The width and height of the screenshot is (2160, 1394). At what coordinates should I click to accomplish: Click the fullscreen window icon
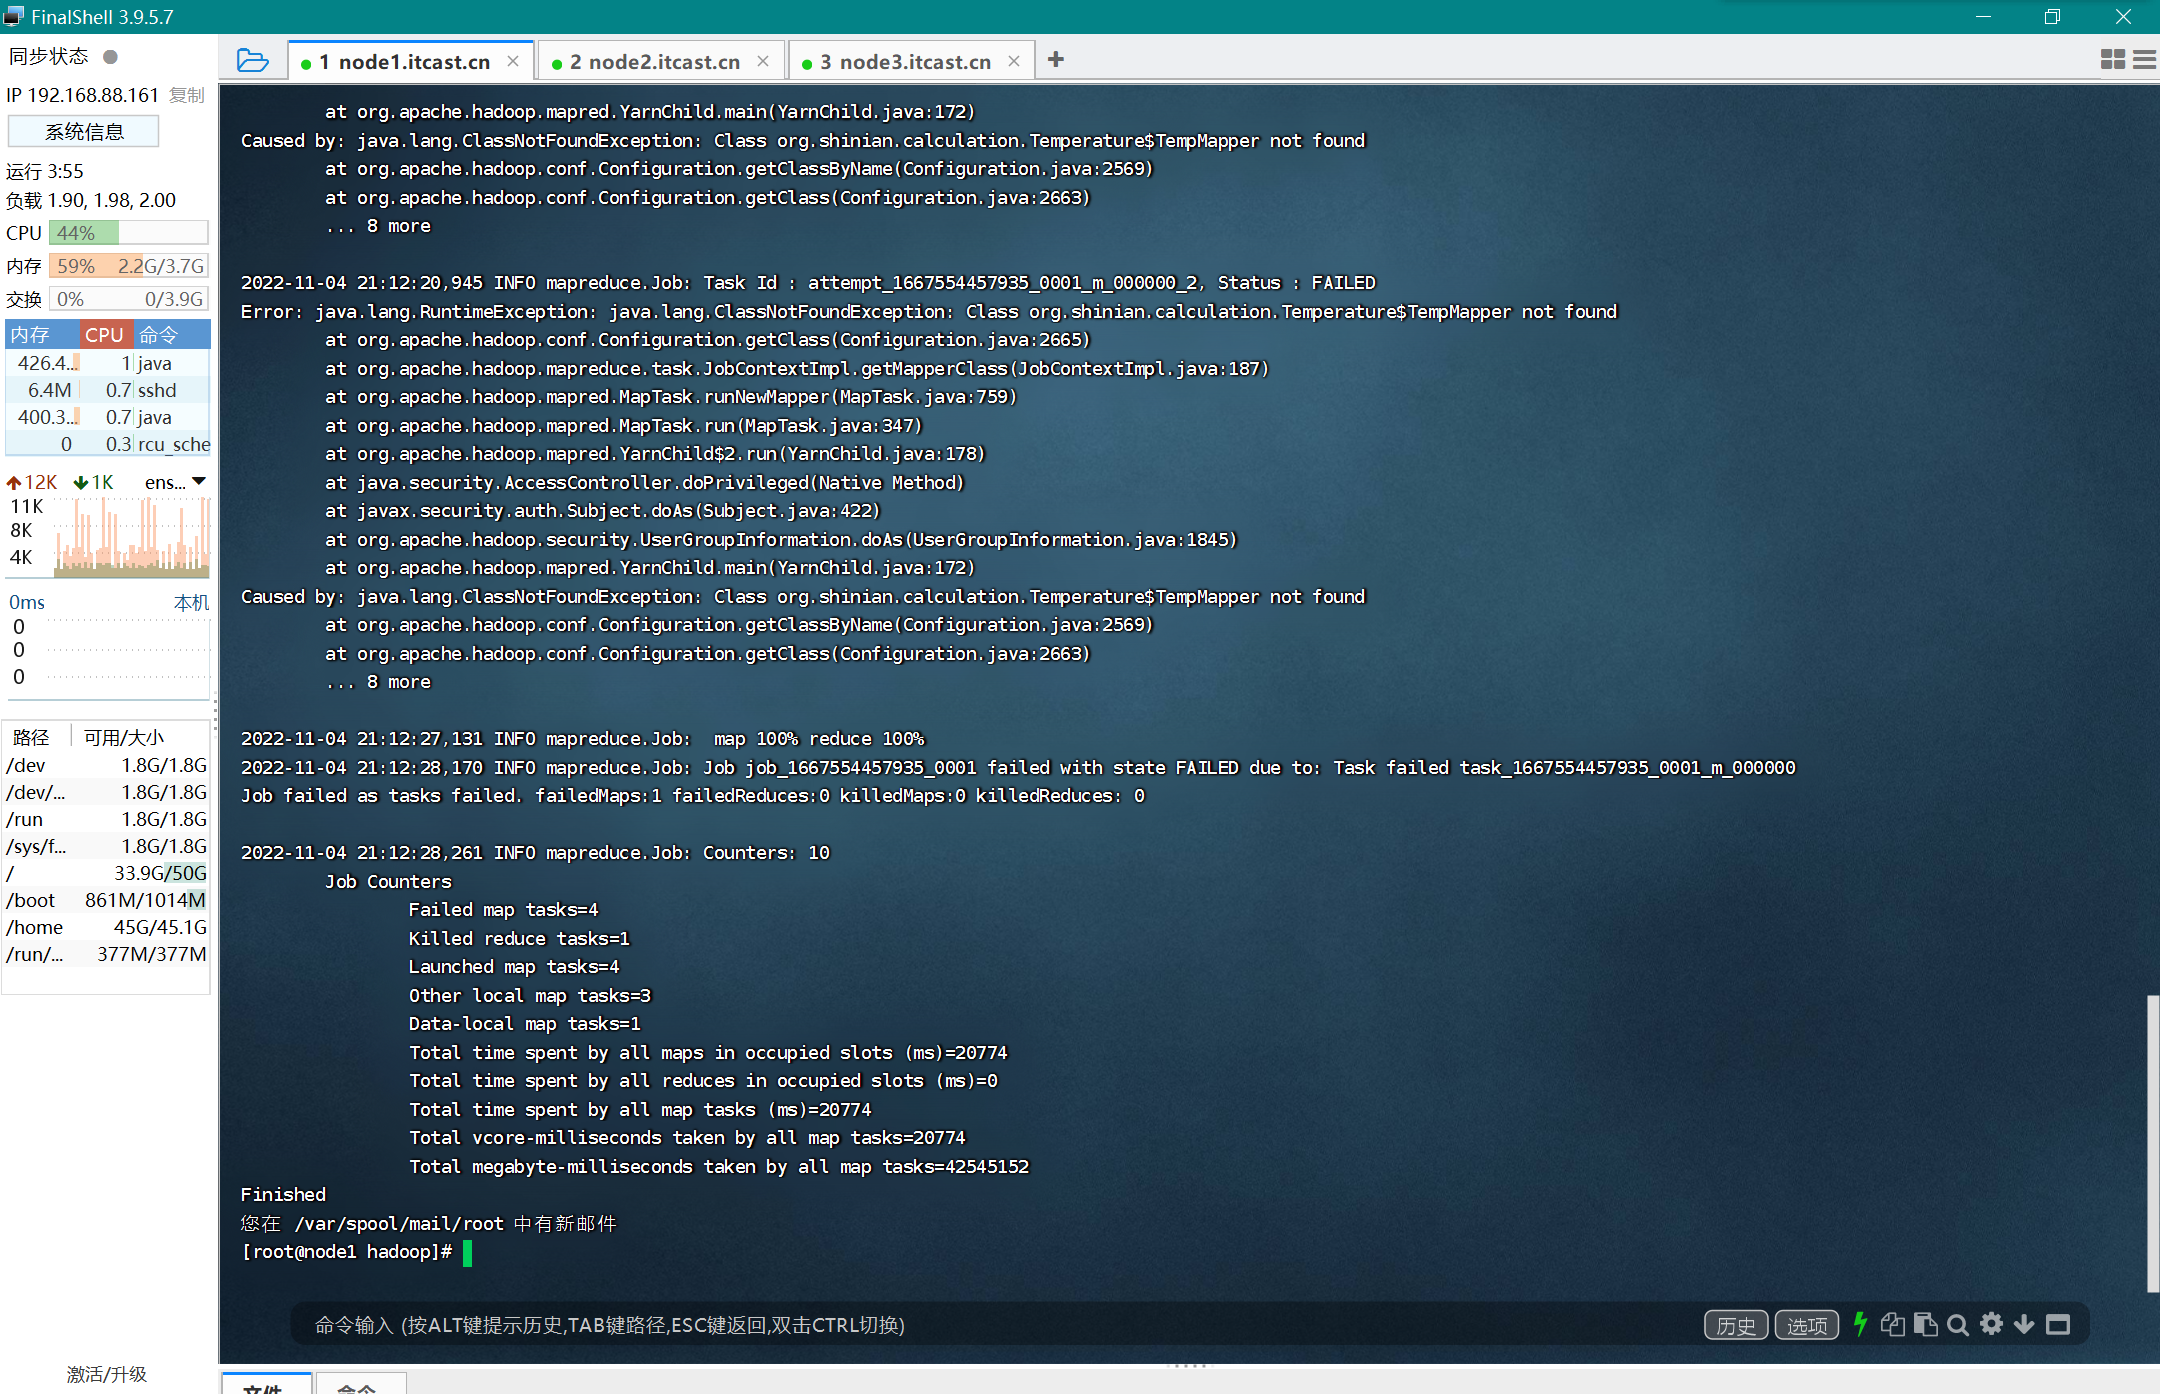(x=2058, y=1325)
